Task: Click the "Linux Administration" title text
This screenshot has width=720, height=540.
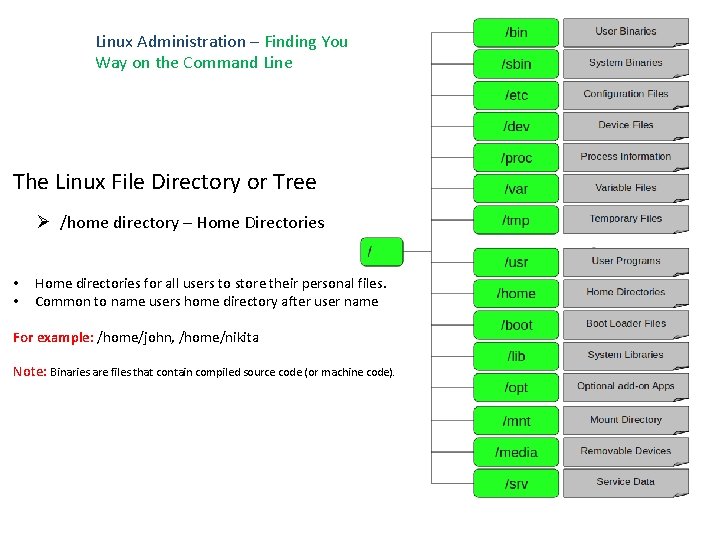Action: pyautogui.click(x=170, y=42)
